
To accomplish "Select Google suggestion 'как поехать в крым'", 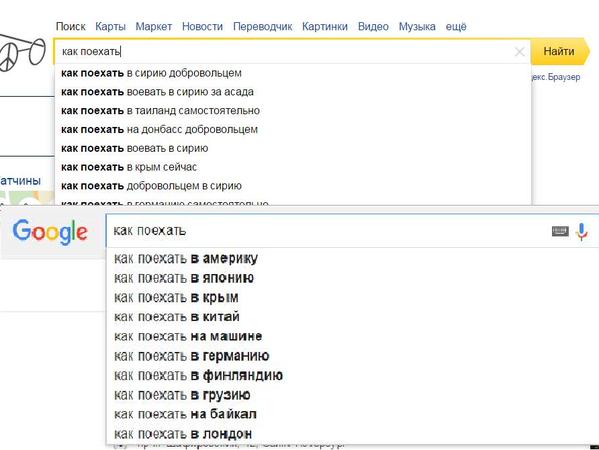I will pos(352,298).
